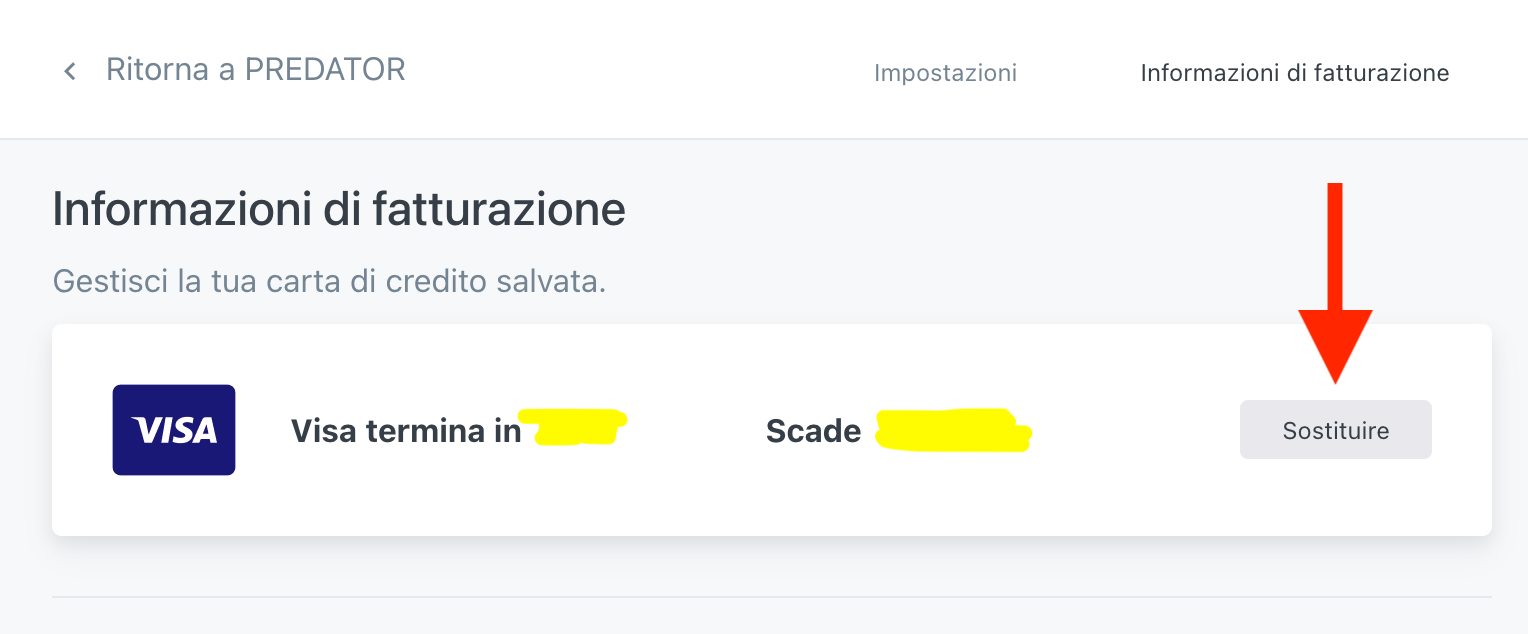
Task: Select the Informazioni di fatturazione tab
Action: tap(1294, 73)
